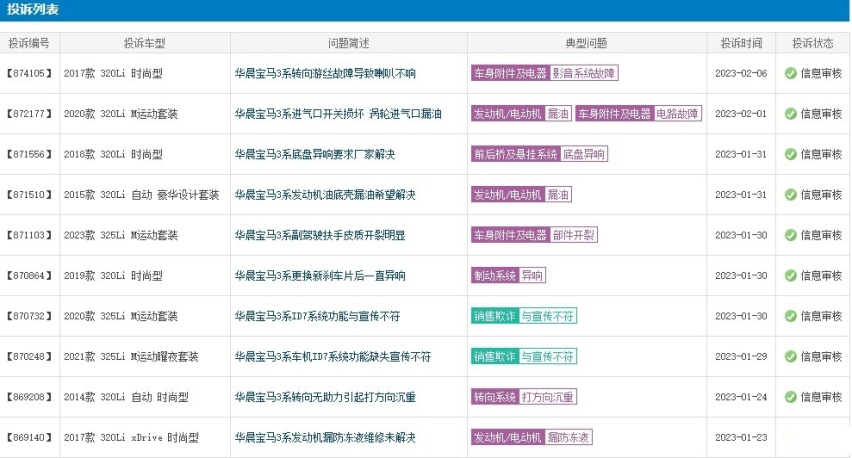Click 投诉车型 column header
852x458 pixels.
145,43
